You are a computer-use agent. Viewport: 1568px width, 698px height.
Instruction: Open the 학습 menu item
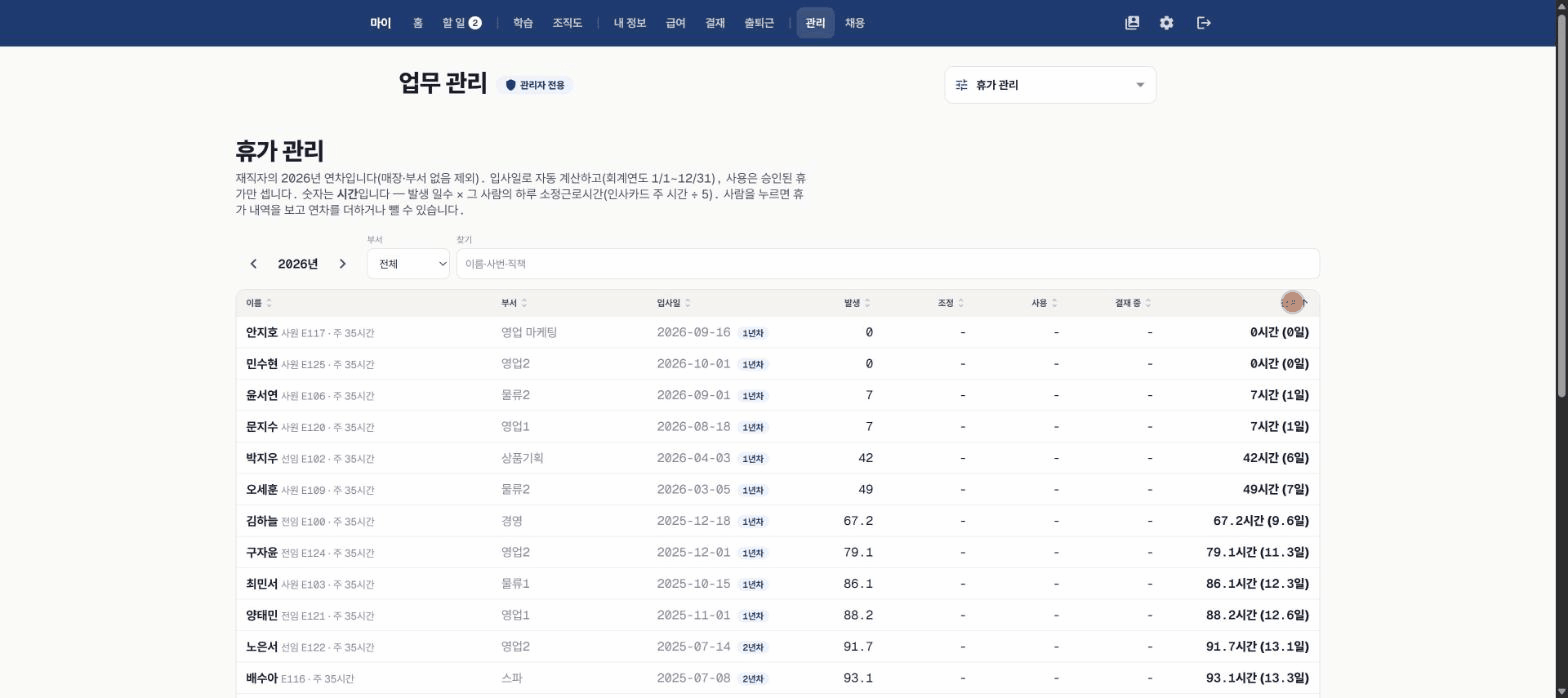tap(523, 23)
